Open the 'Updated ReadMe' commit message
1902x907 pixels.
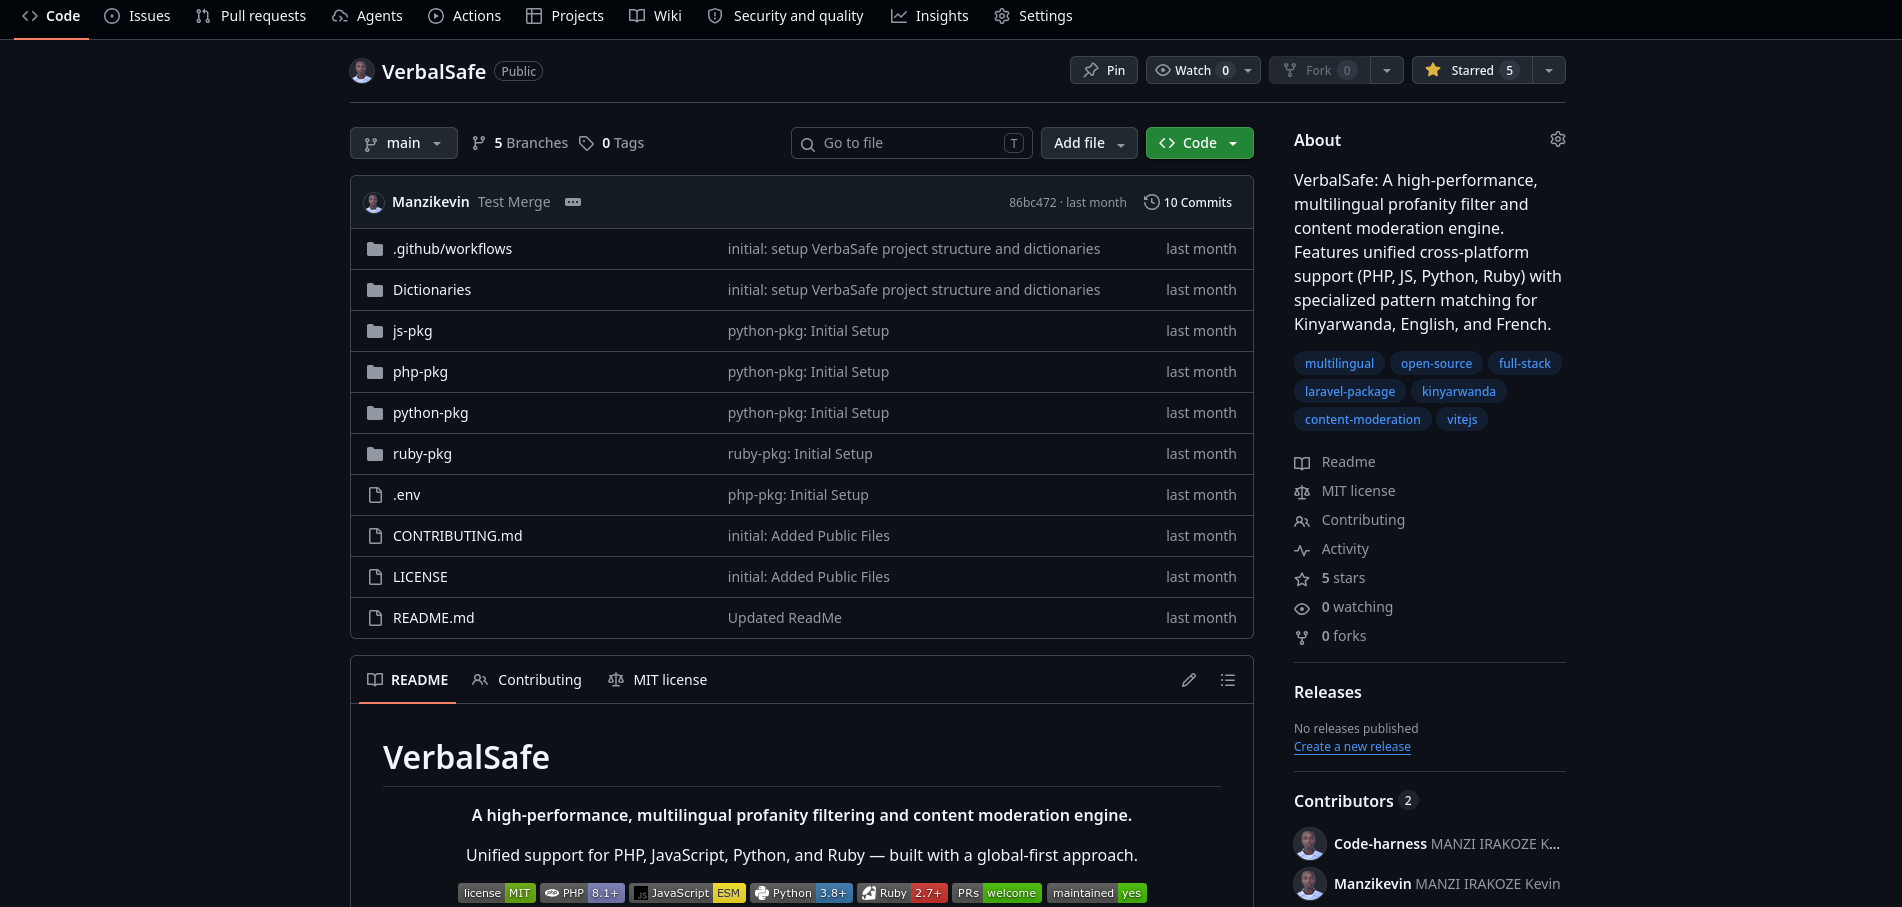coord(785,618)
